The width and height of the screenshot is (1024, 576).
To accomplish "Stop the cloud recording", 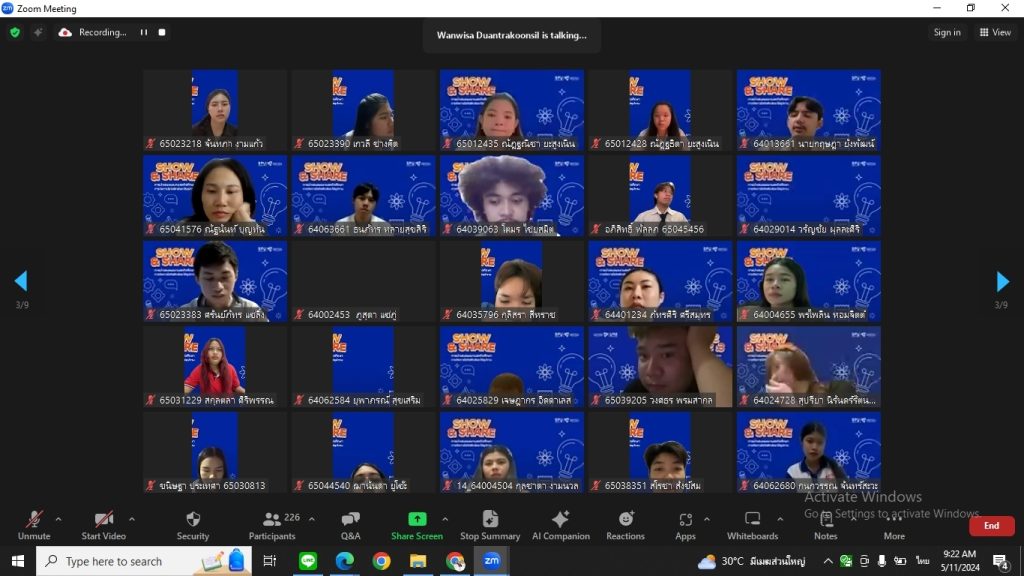I will coord(162,32).
